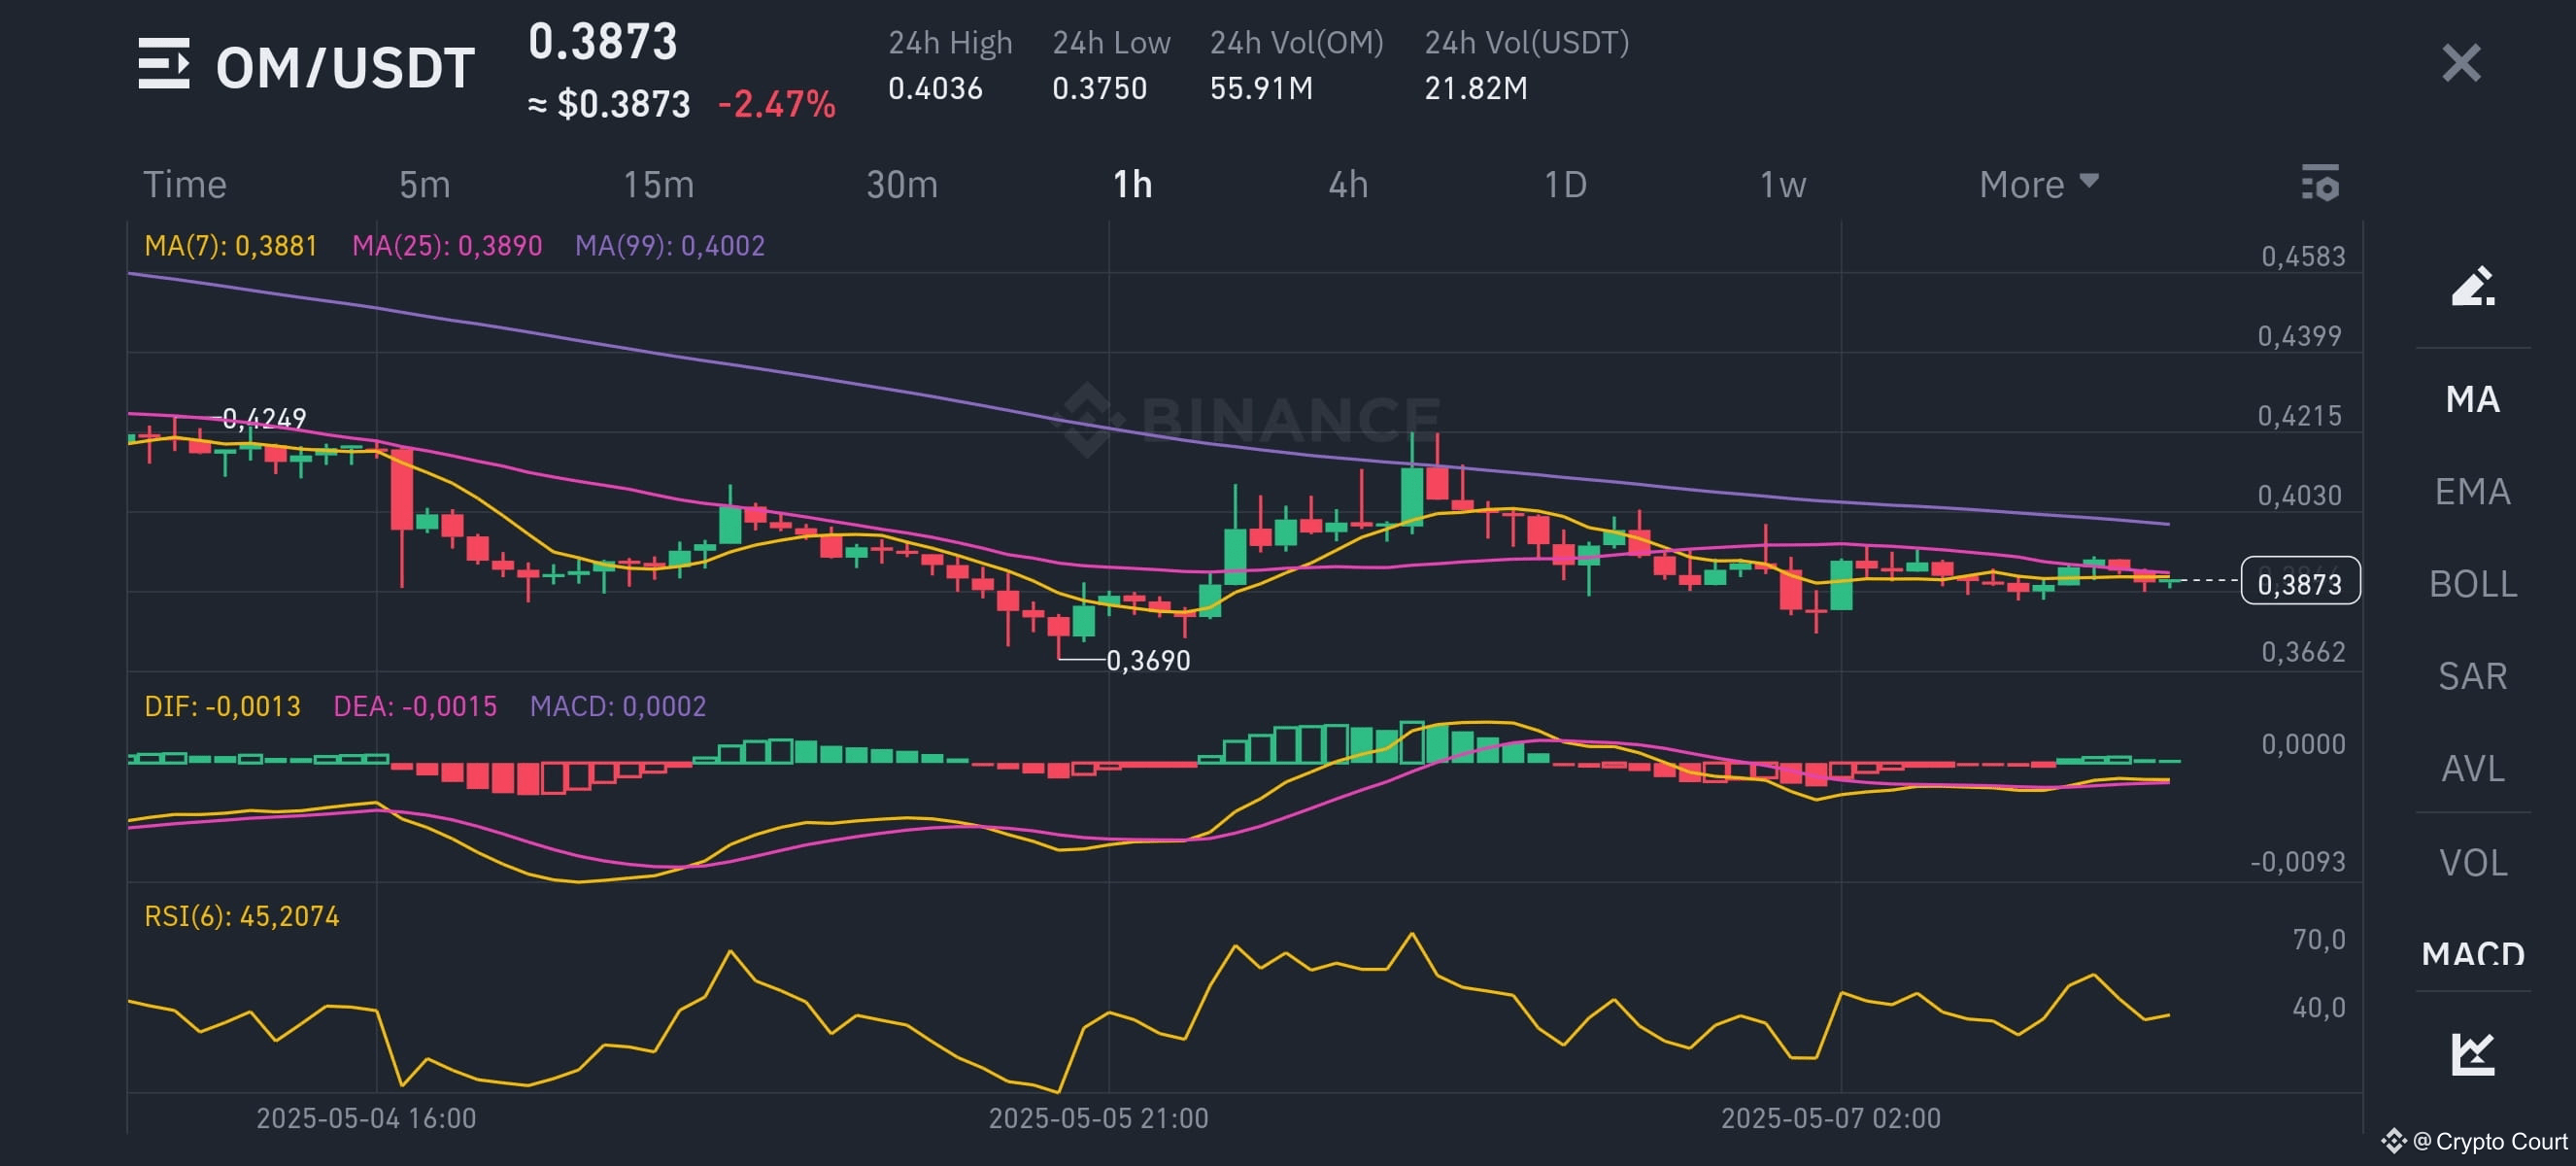Screen dimensions: 2576x1166
Task: Toggle the SAR indicator
Action: (x=2472, y=676)
